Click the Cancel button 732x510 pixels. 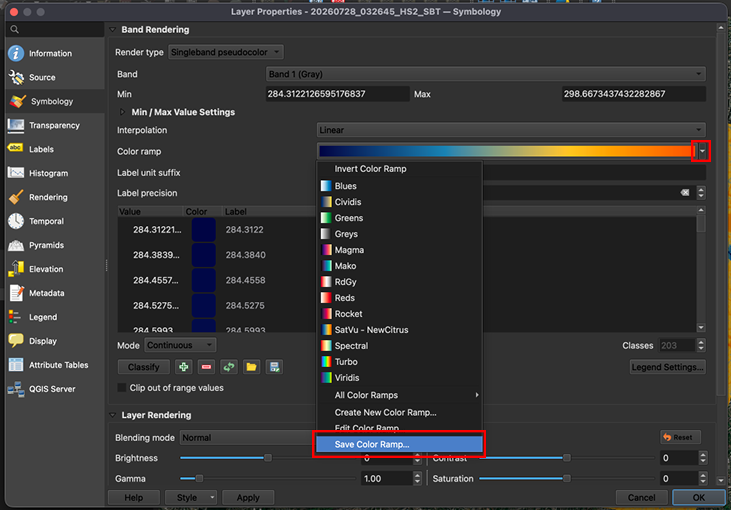tap(642, 497)
